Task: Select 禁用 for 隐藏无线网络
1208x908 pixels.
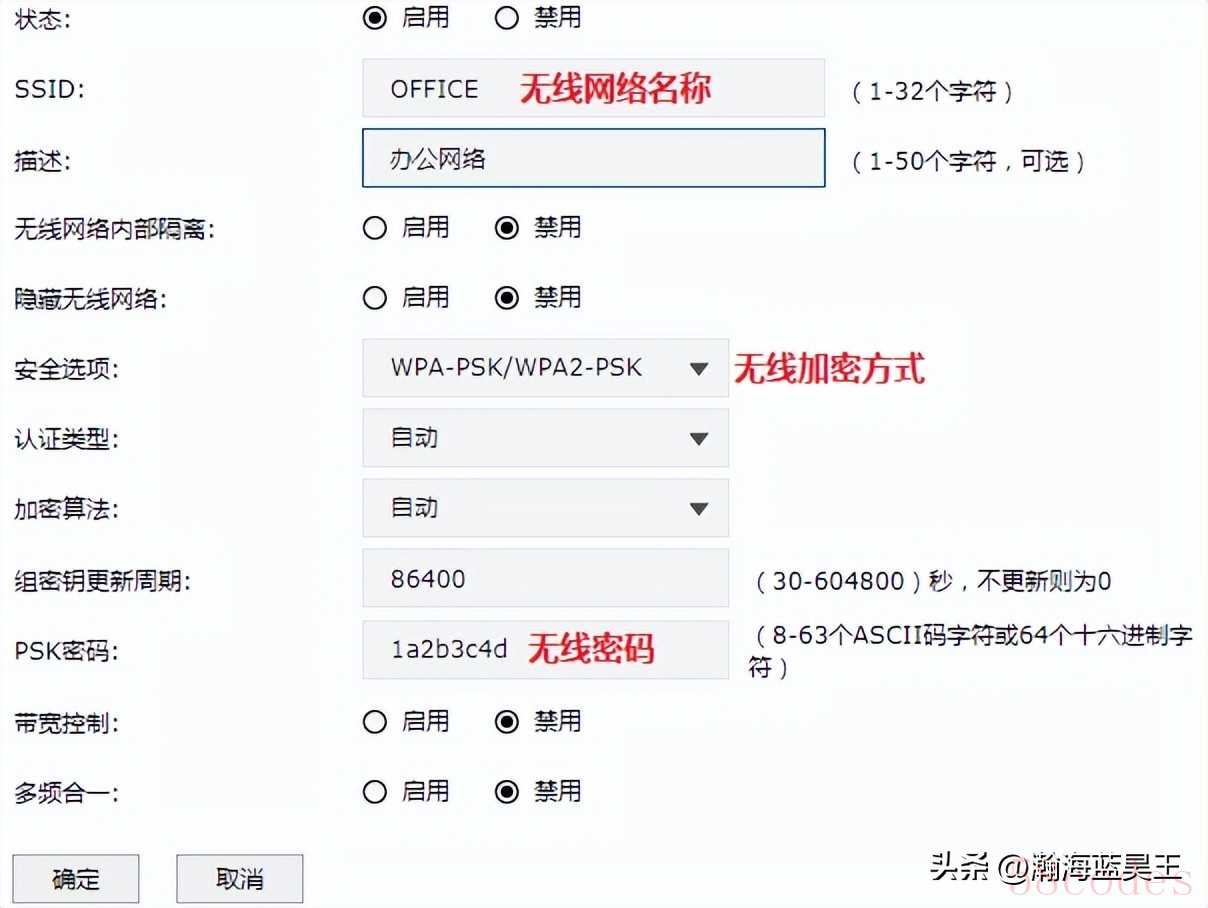Action: click(507, 298)
